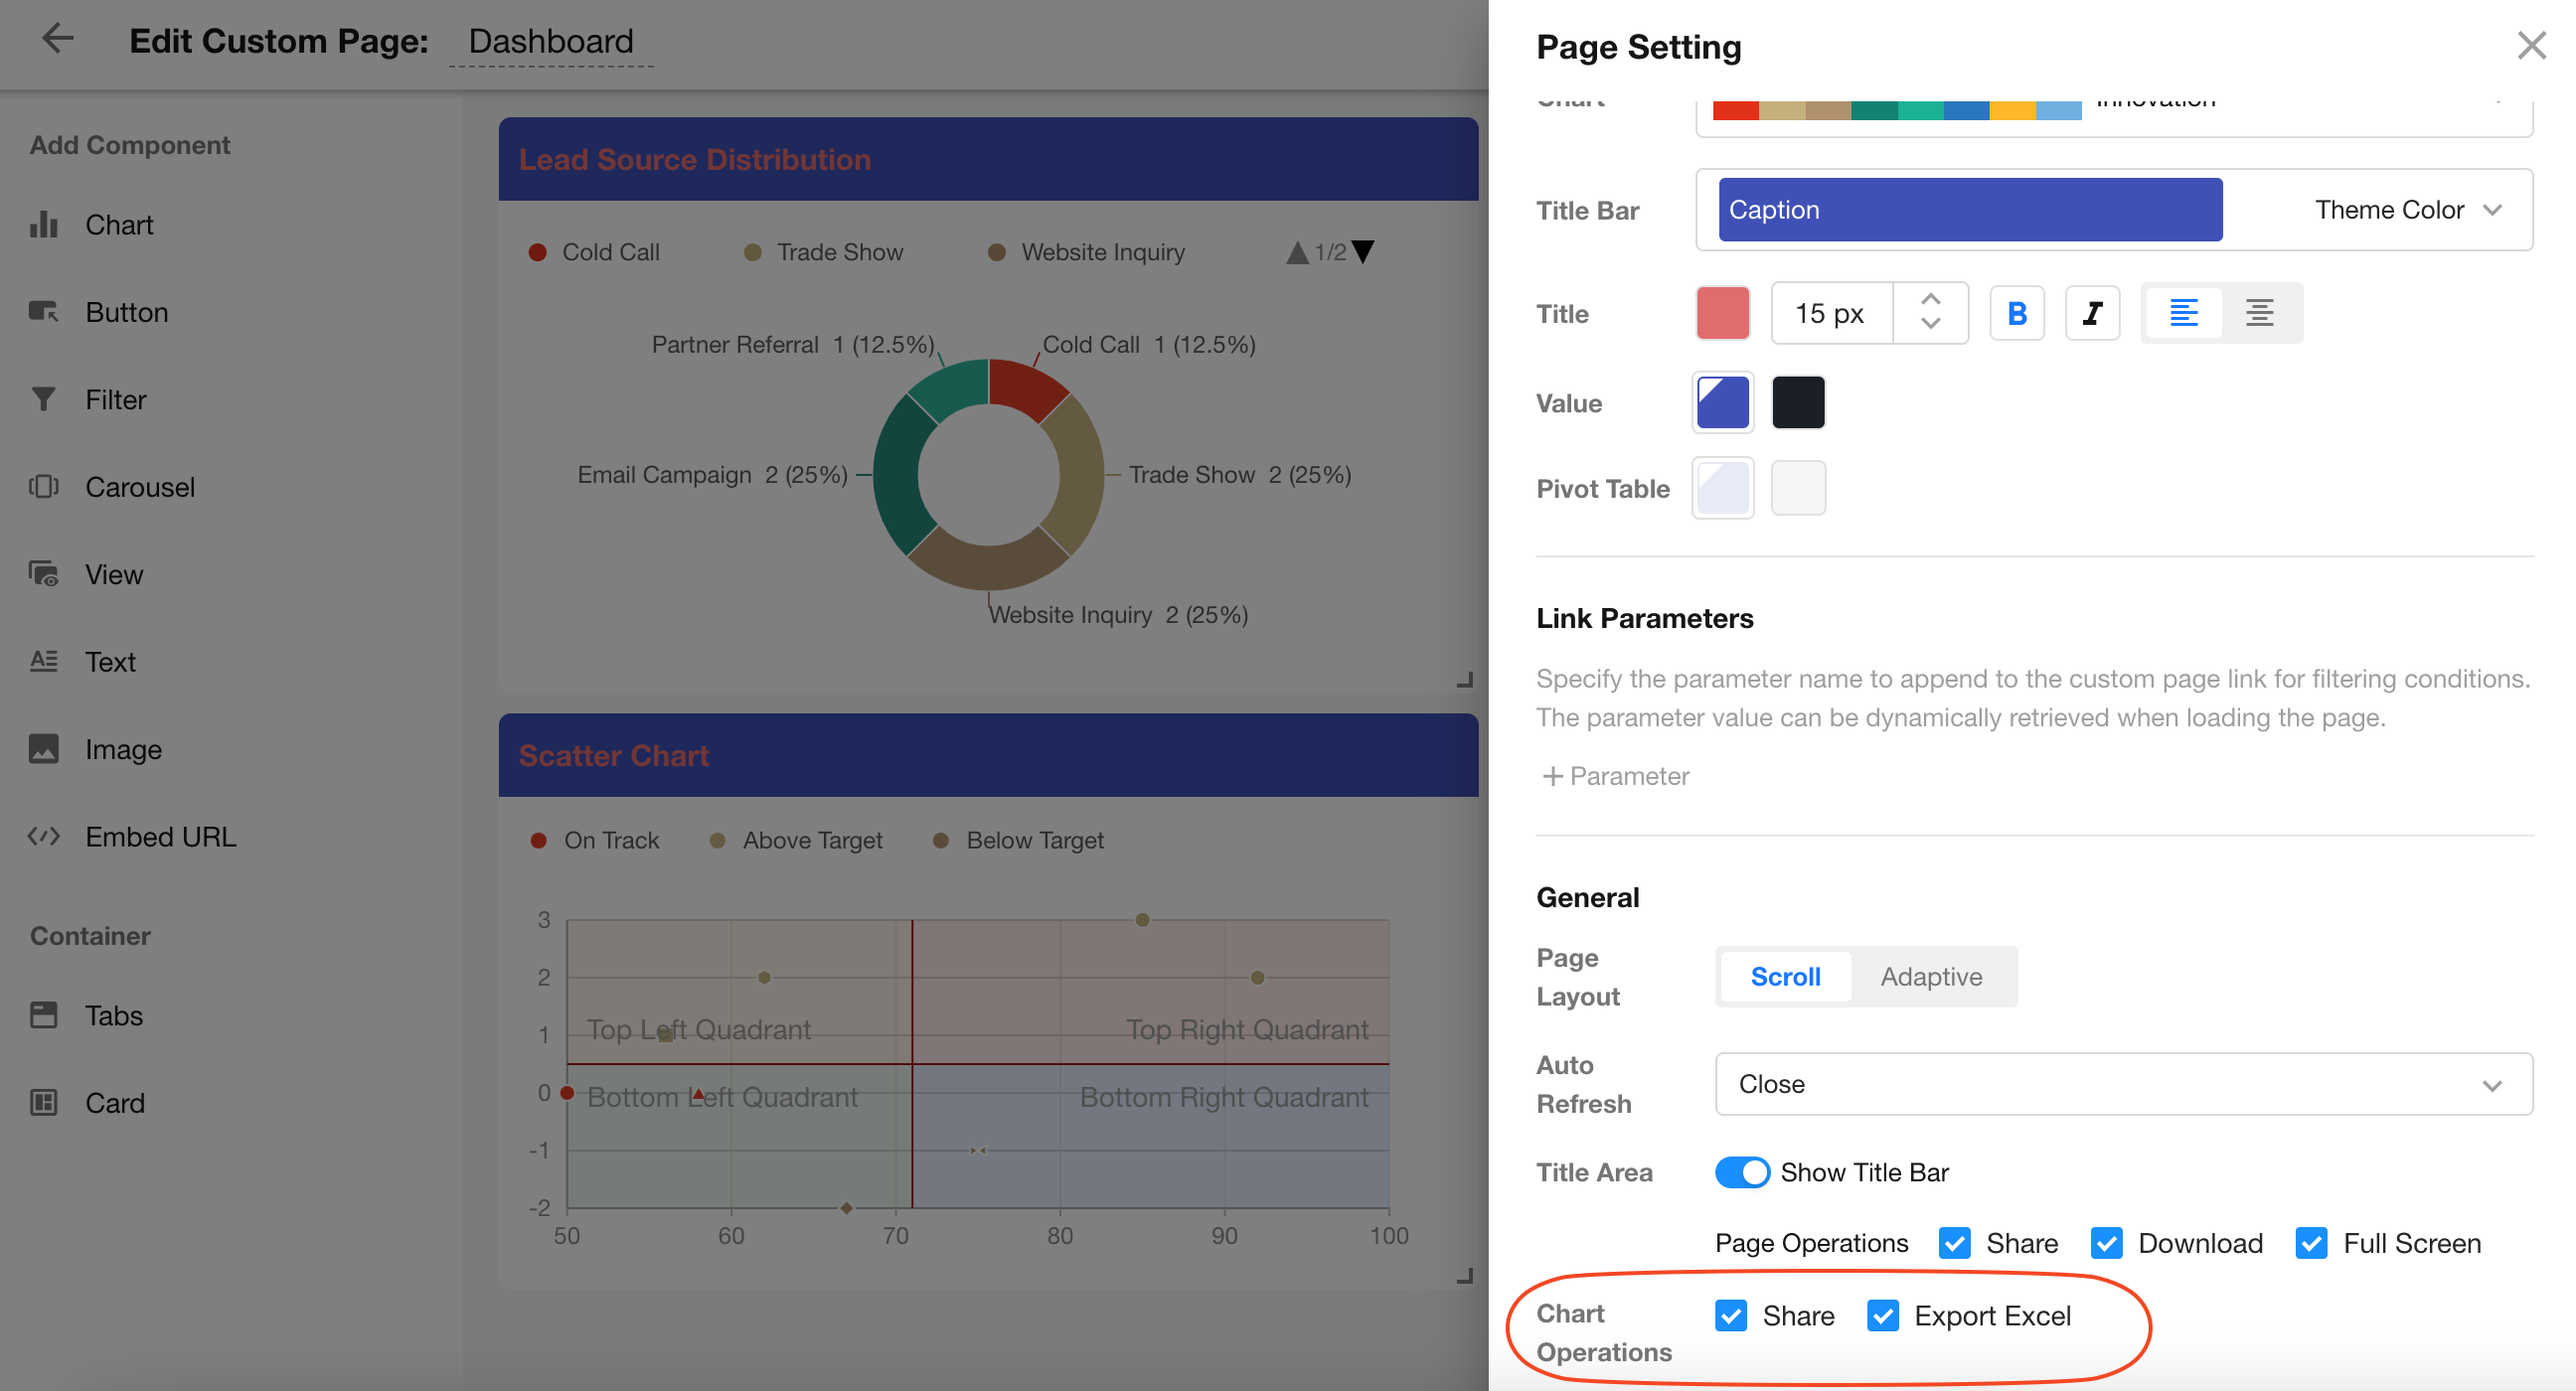
Task: Uncheck the Export Excel checkbox
Action: [1883, 1316]
